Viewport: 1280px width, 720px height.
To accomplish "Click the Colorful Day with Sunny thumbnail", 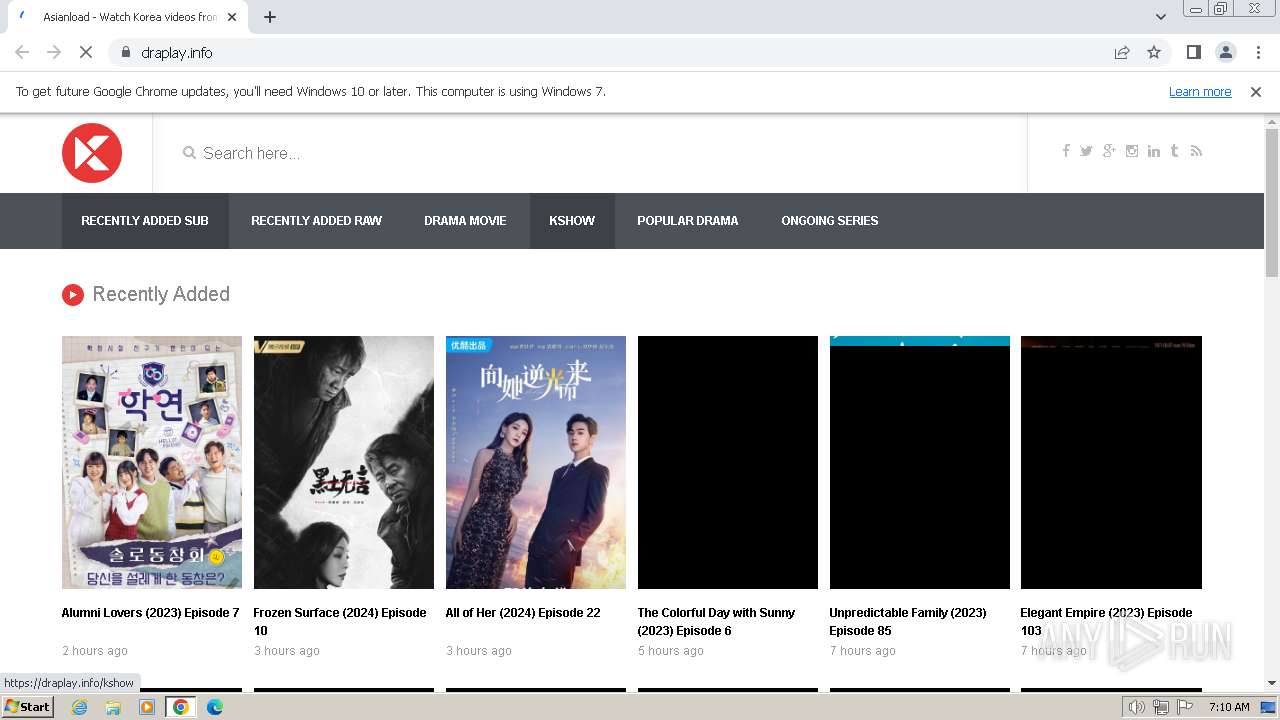I will point(728,462).
